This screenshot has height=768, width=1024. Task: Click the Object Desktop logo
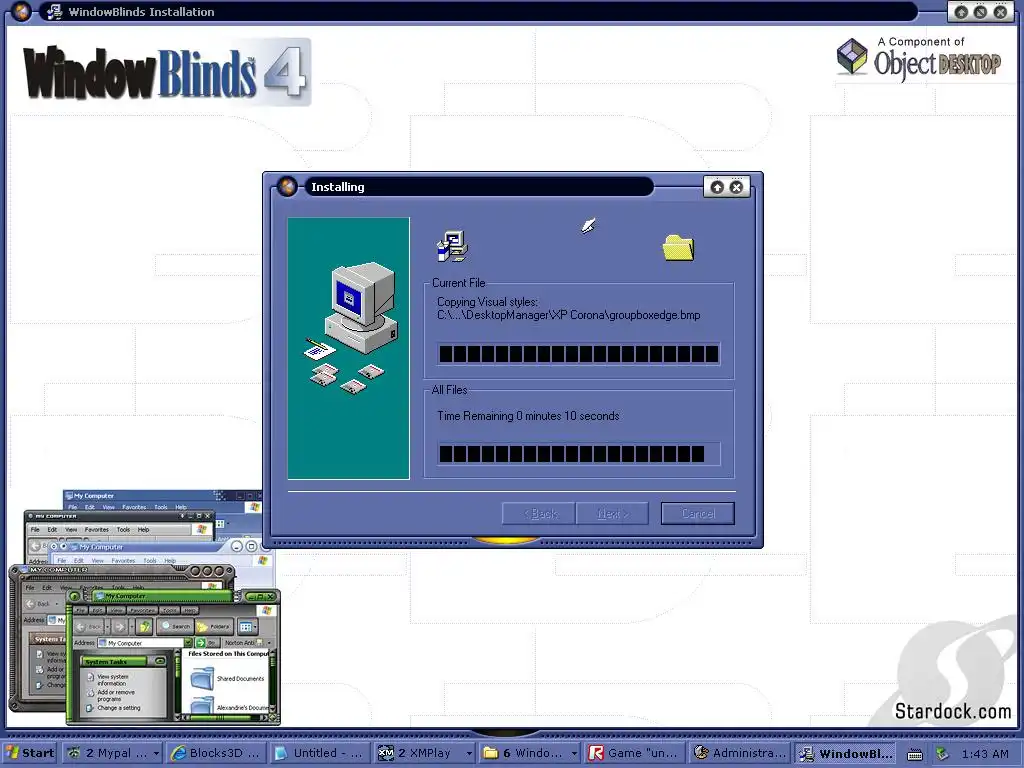918,59
